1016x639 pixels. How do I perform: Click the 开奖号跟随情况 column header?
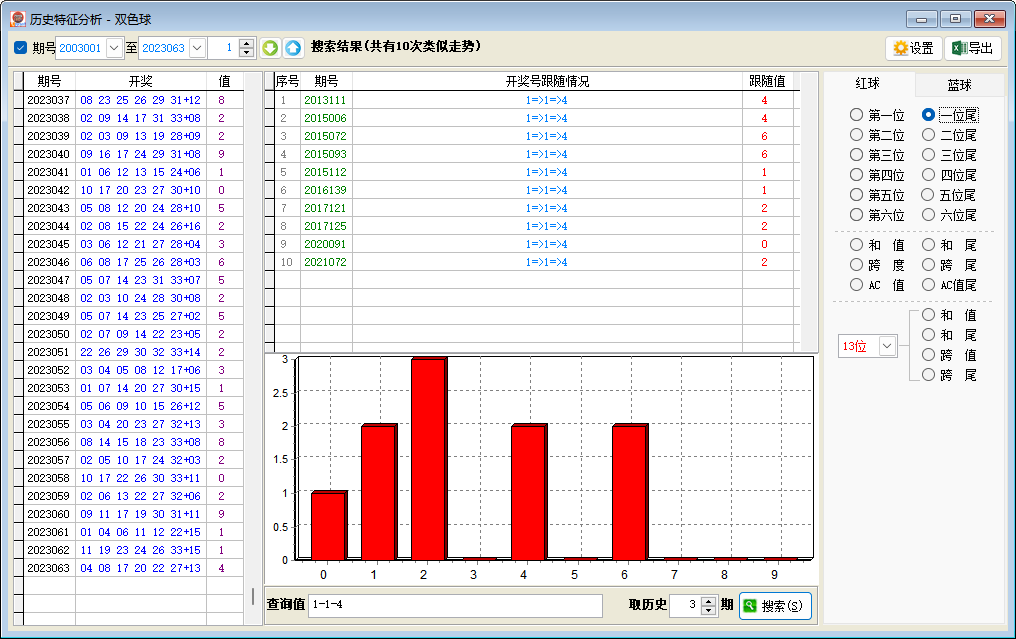(547, 81)
